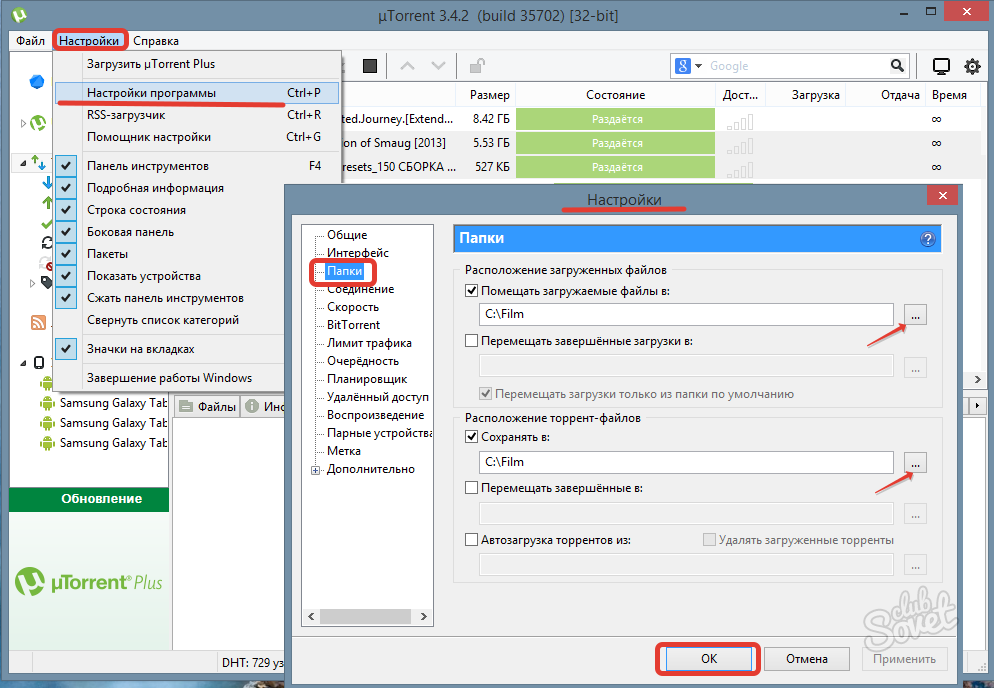The width and height of the screenshot is (994, 688).
Task: Select Завершение работы Windows menu entry
Action: 169,378
